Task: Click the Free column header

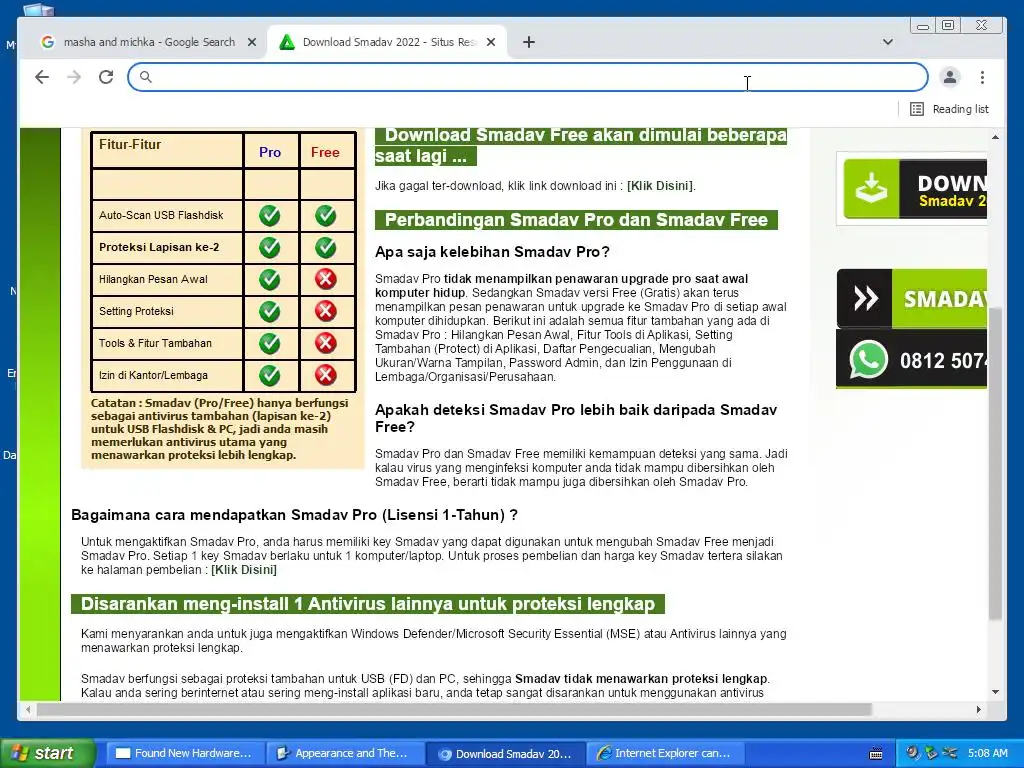Action: (x=325, y=152)
